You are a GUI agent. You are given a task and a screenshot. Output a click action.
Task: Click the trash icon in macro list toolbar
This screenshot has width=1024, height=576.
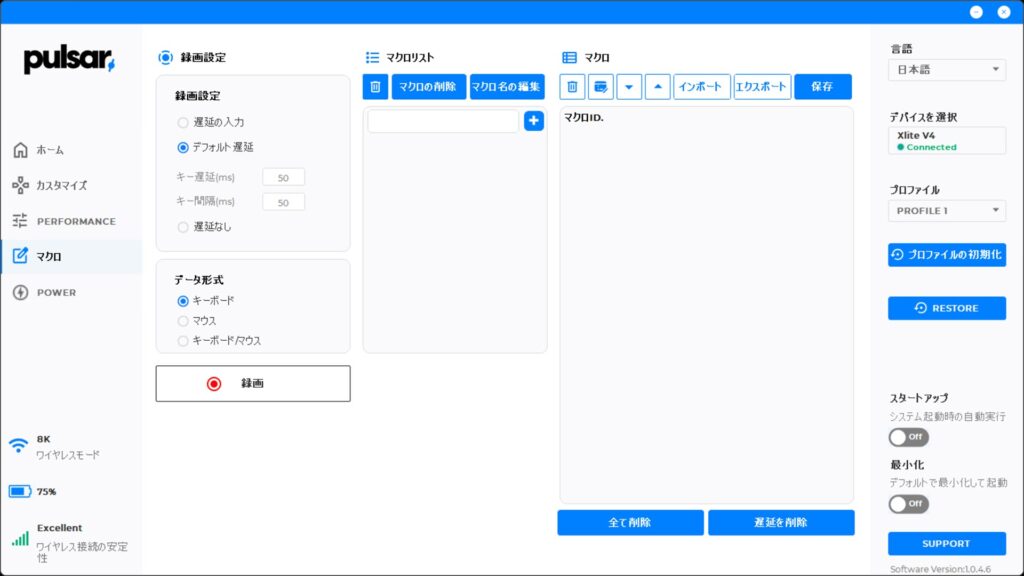(x=376, y=87)
